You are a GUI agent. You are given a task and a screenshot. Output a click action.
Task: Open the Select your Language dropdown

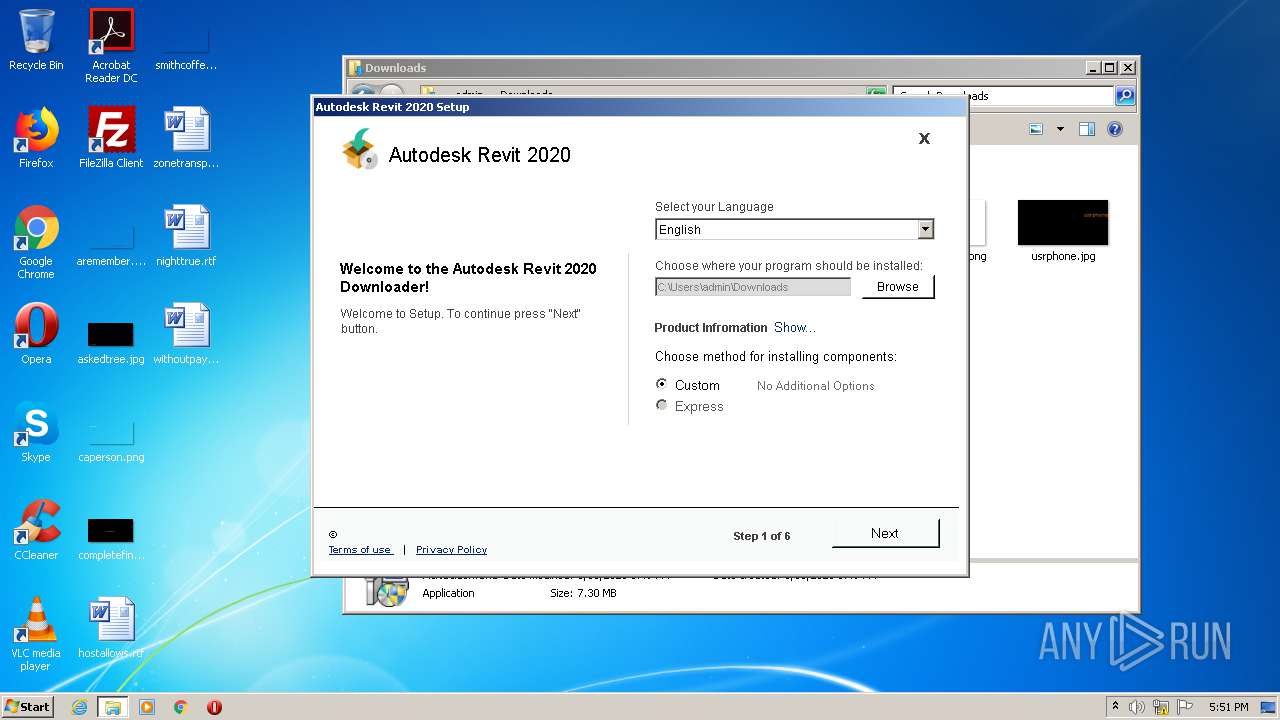point(794,229)
